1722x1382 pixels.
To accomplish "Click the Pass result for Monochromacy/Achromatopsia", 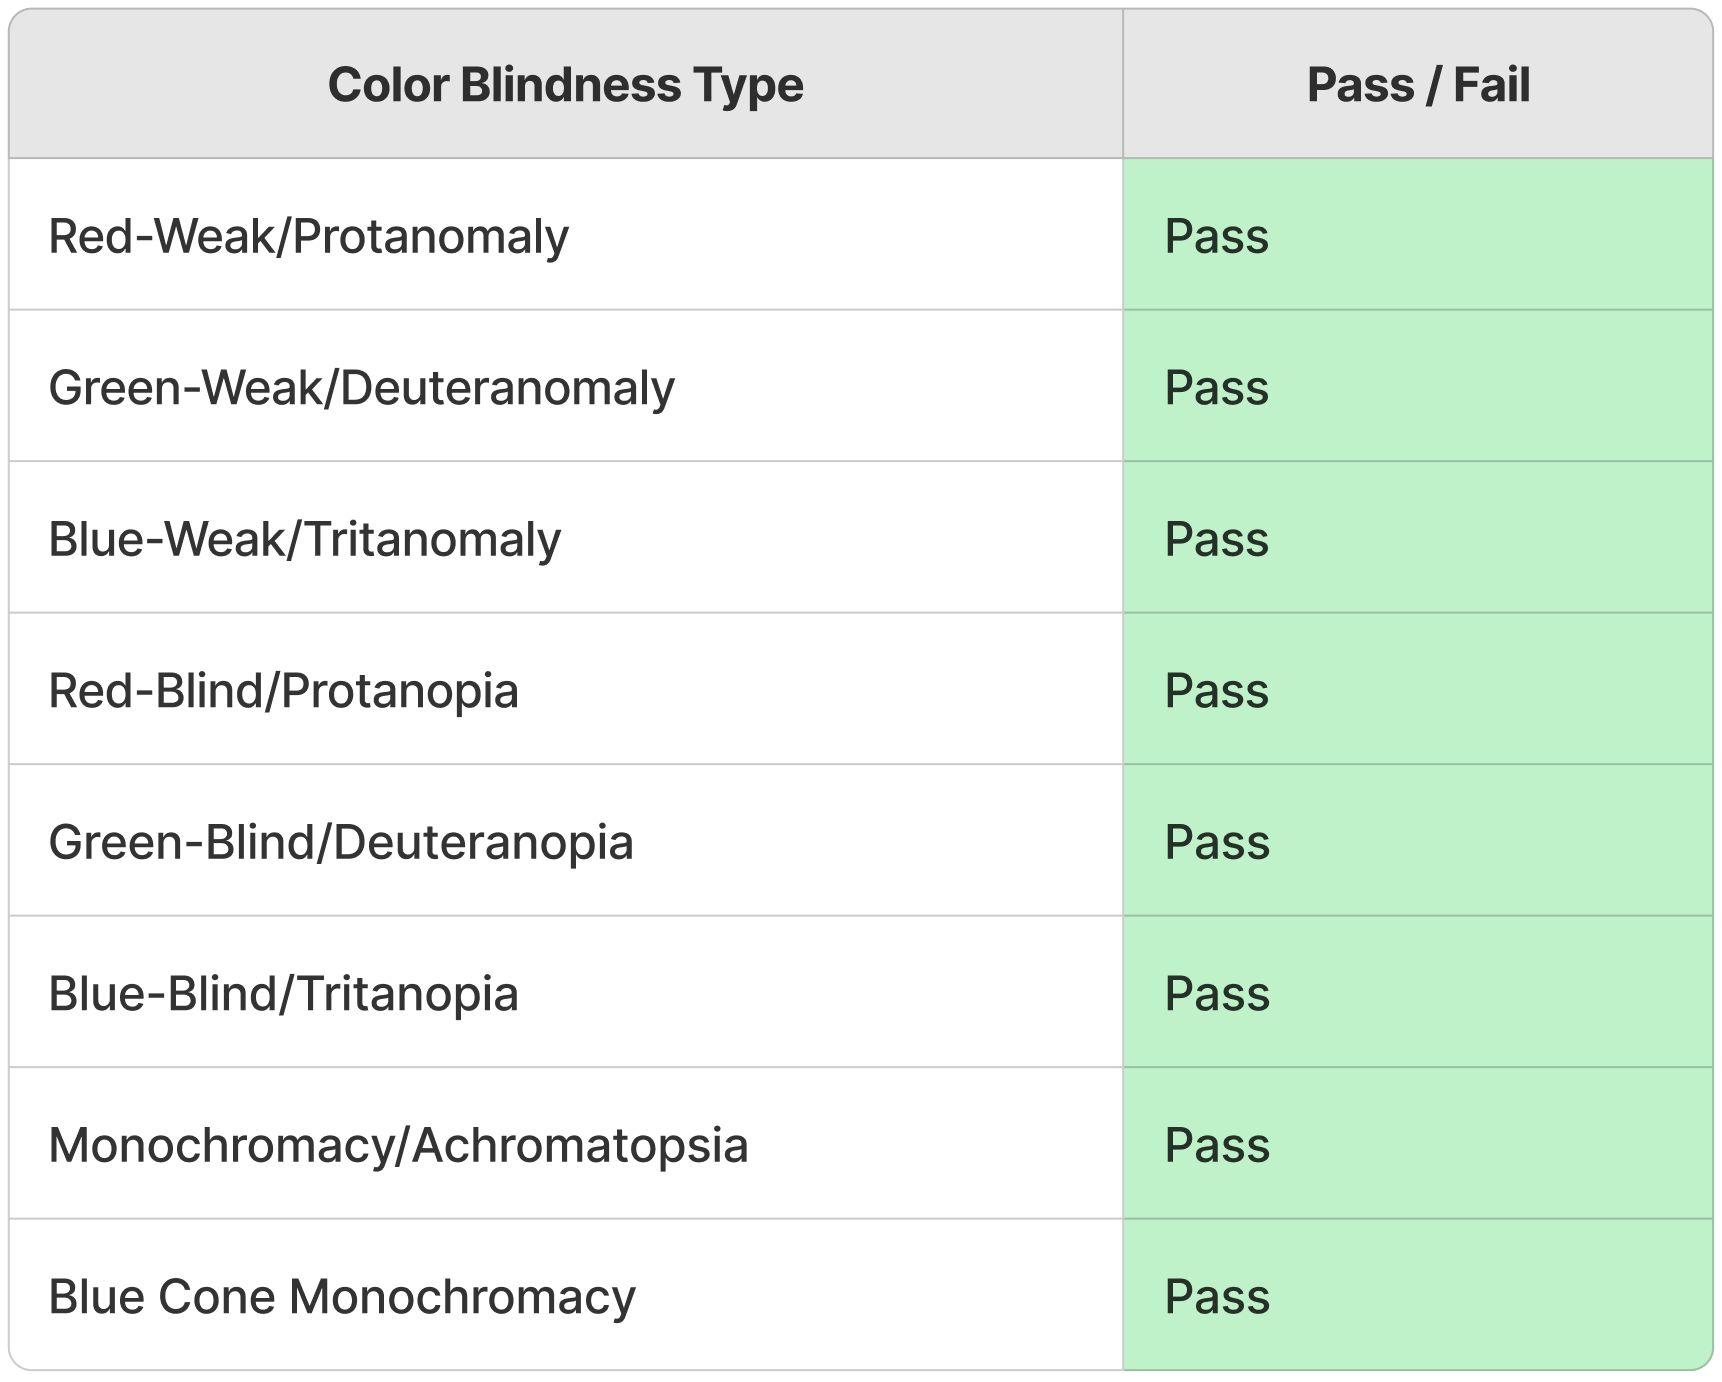I will (1216, 1146).
